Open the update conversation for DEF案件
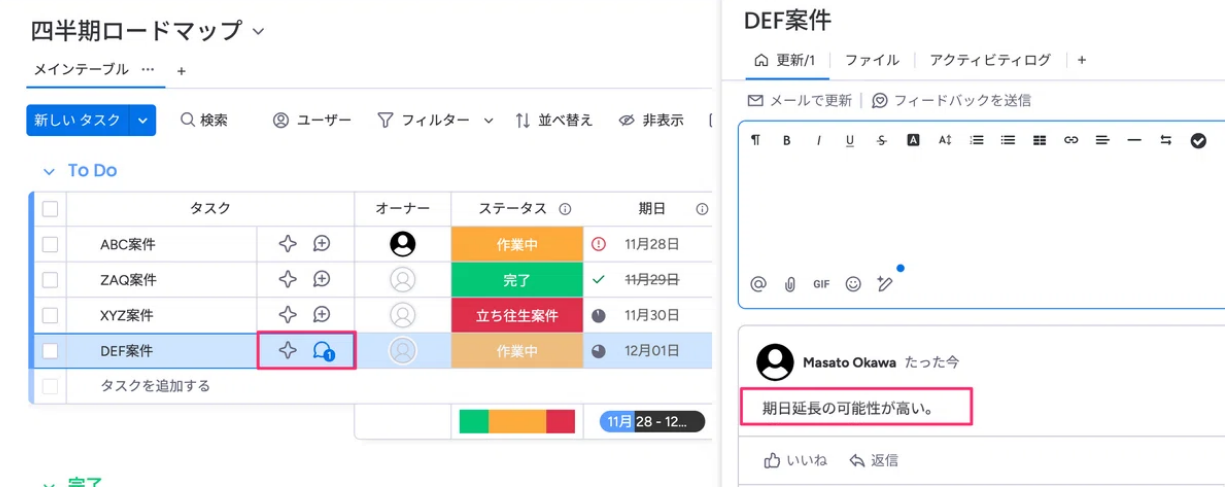The width and height of the screenshot is (1225, 487). click(323, 351)
